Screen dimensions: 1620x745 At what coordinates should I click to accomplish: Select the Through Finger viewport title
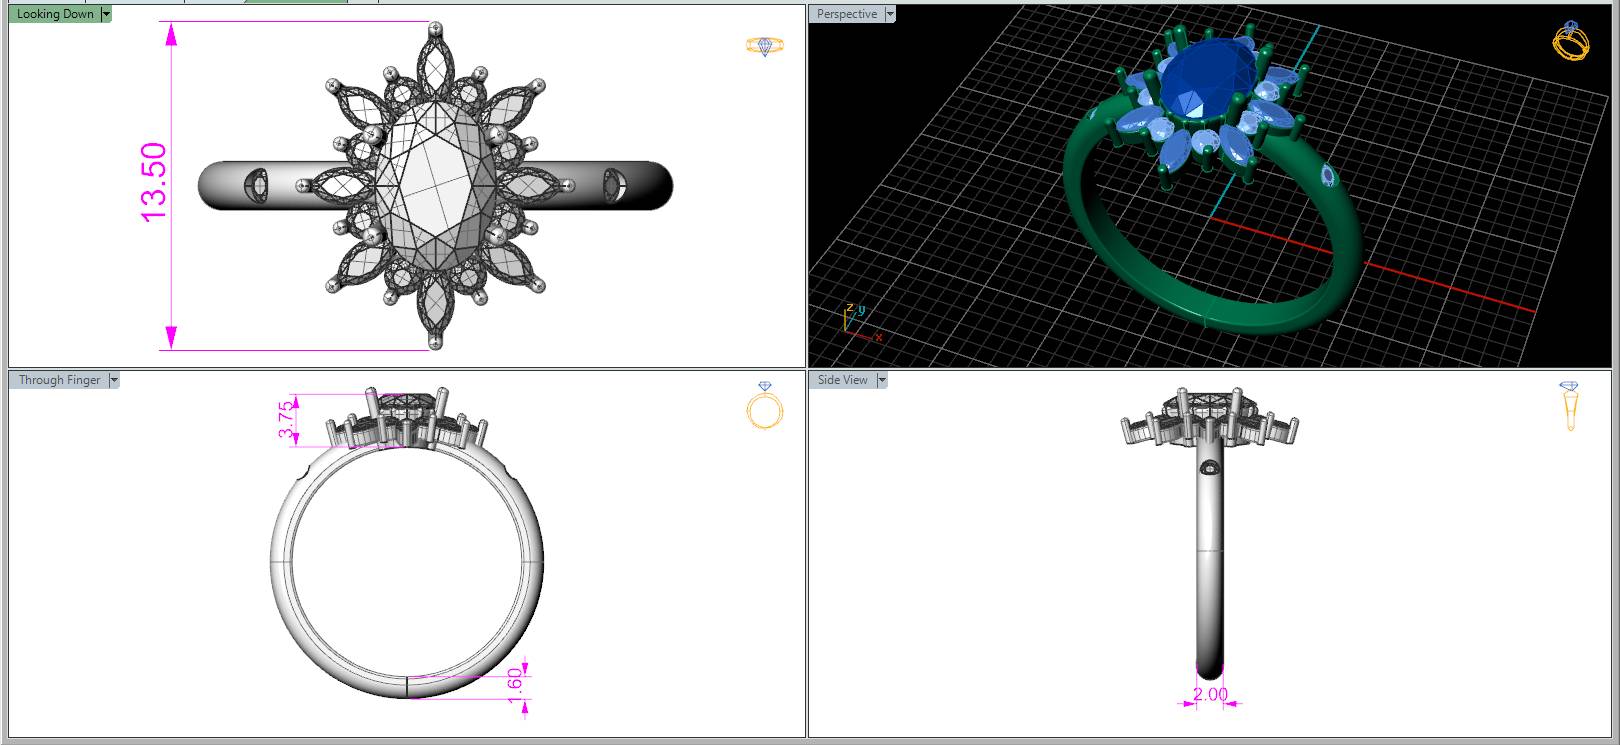[59, 380]
